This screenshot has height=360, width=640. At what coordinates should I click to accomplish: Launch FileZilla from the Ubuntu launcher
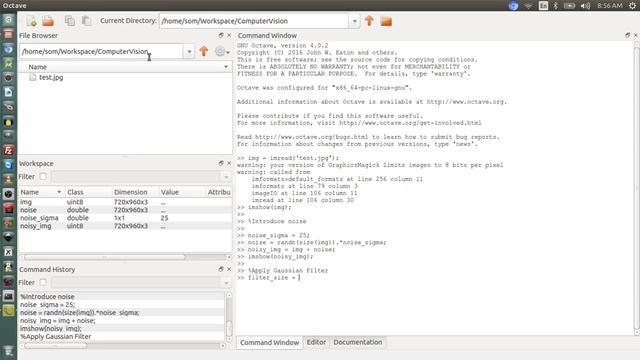[x=8, y=151]
